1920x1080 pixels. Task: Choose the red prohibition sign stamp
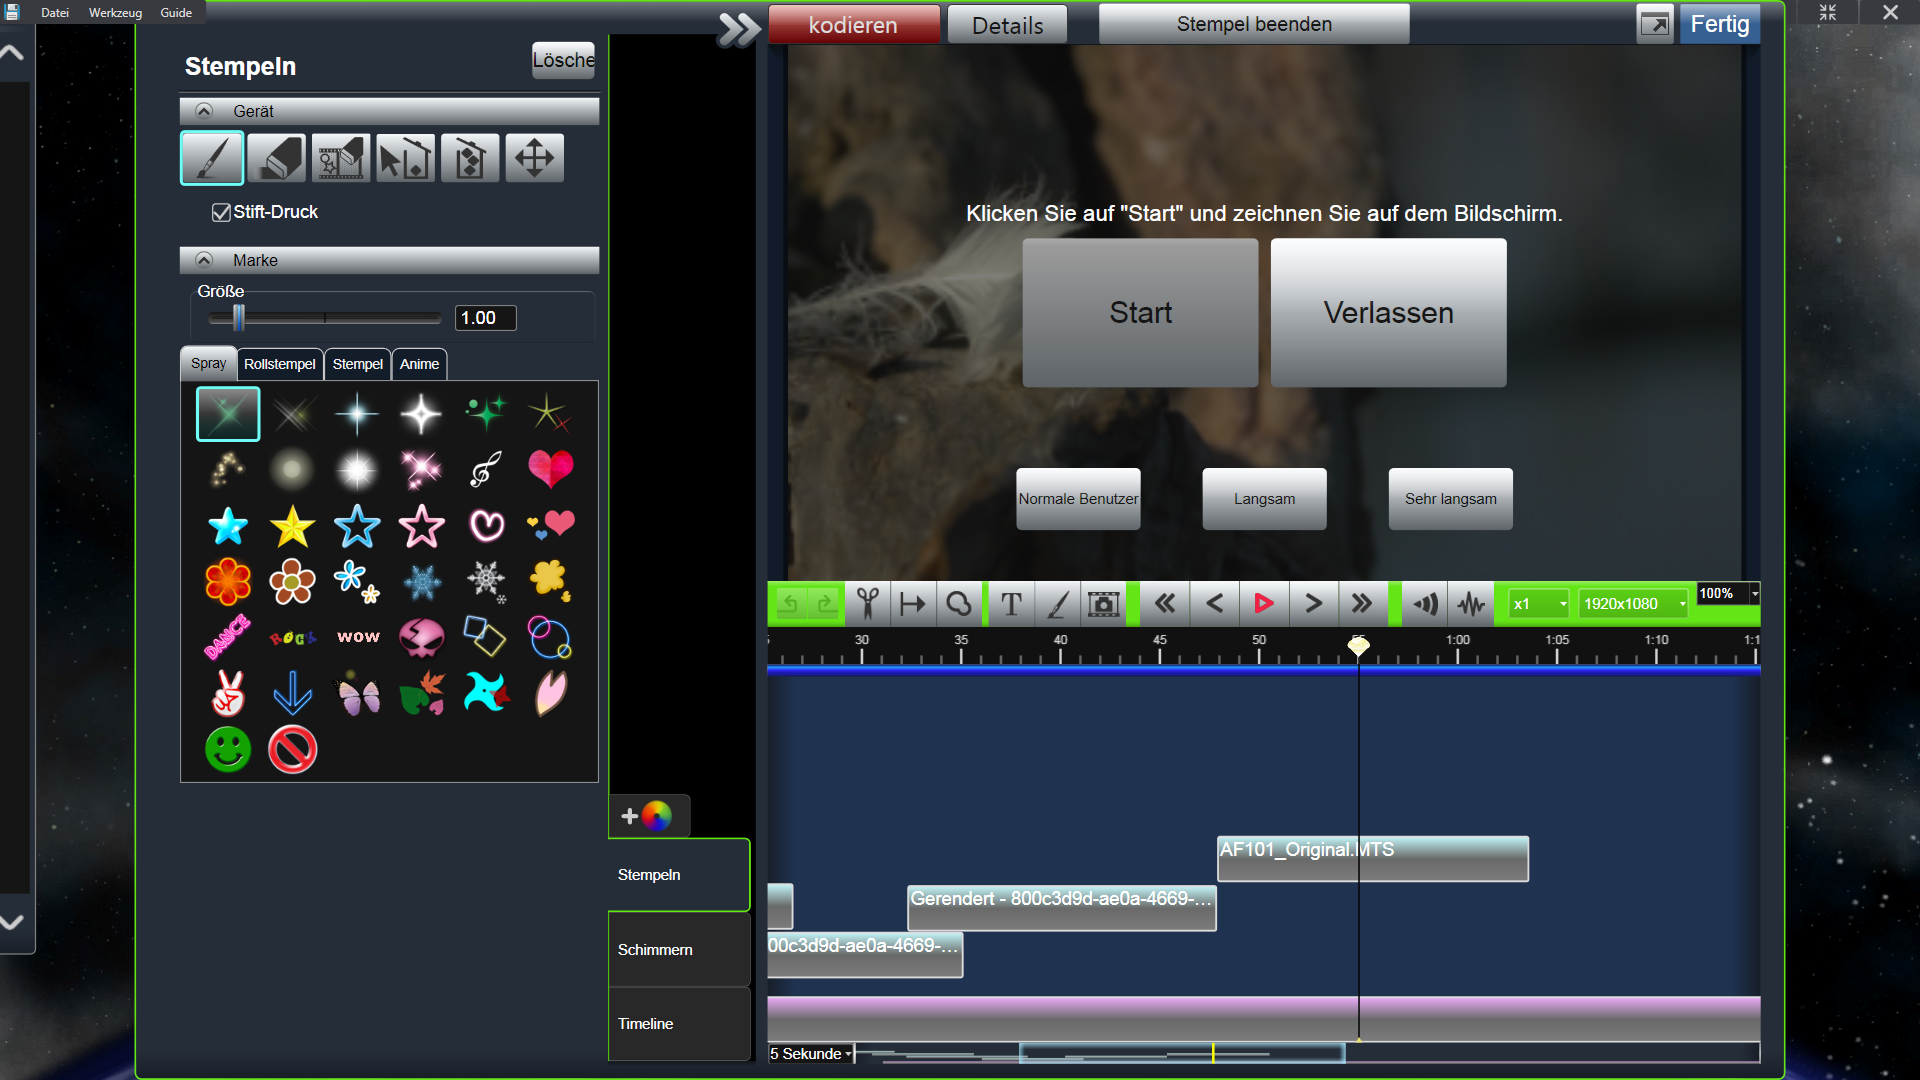point(292,749)
